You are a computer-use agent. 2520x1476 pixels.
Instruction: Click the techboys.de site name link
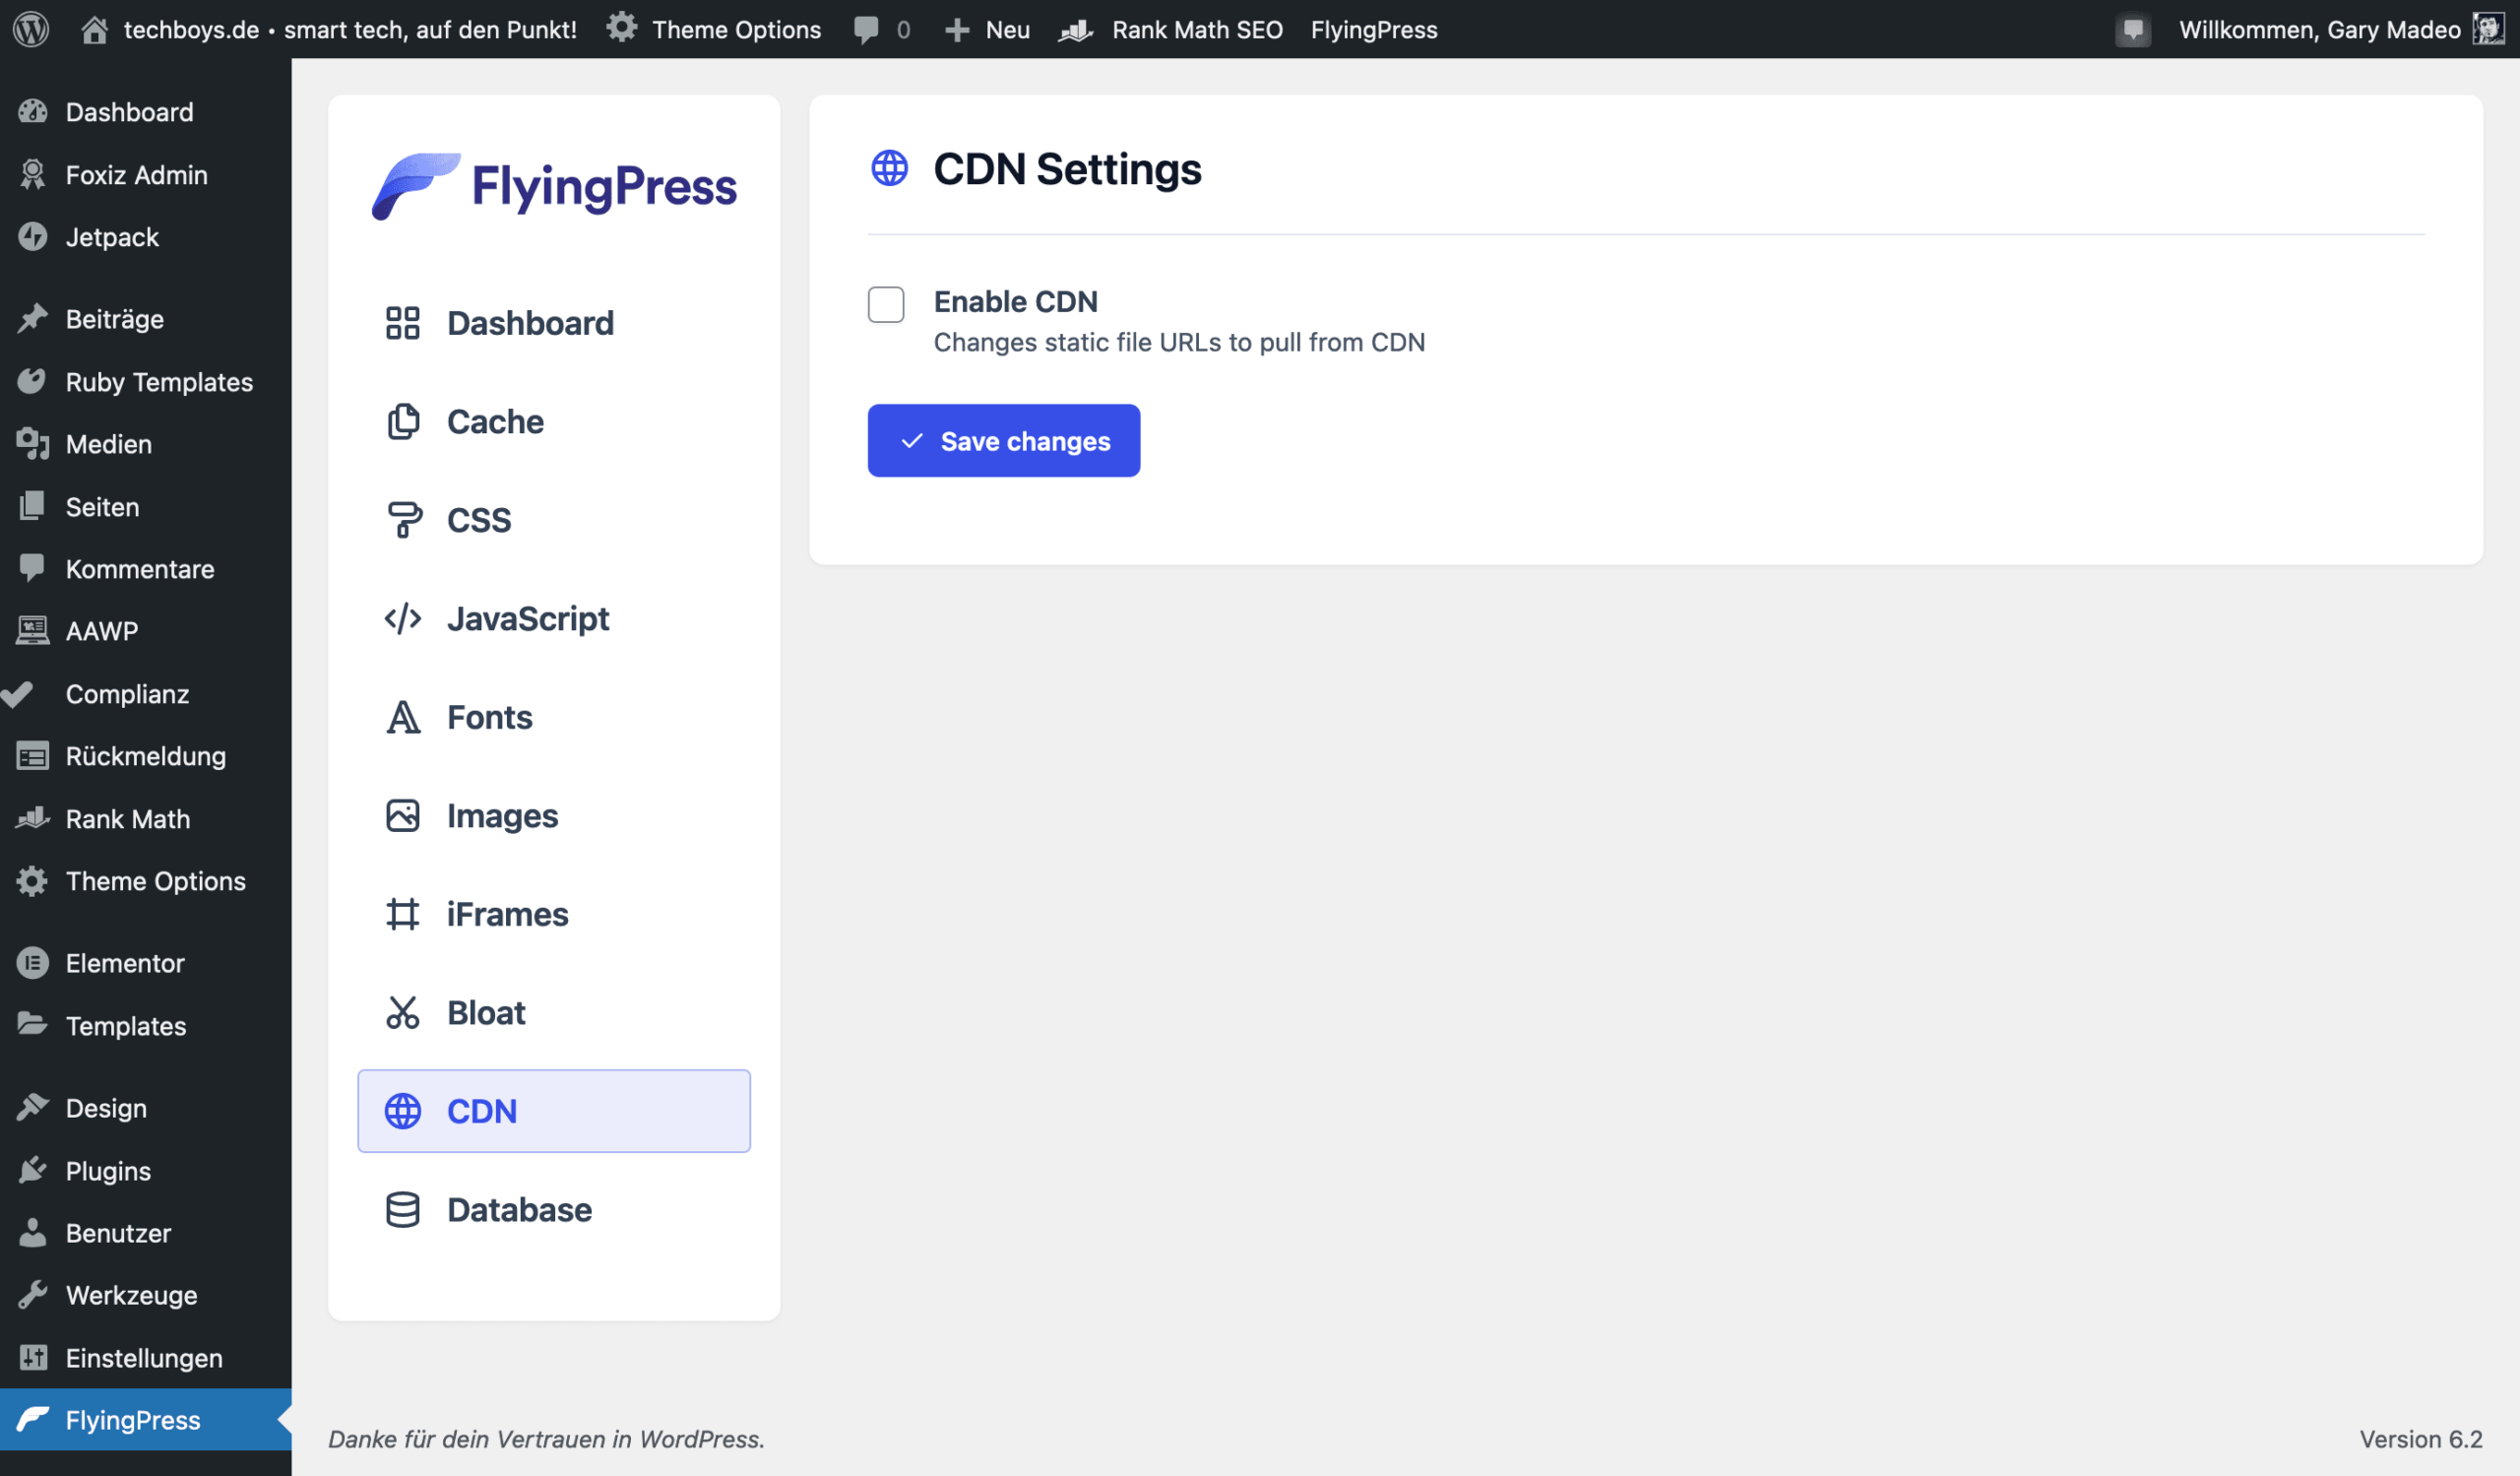(350, 30)
